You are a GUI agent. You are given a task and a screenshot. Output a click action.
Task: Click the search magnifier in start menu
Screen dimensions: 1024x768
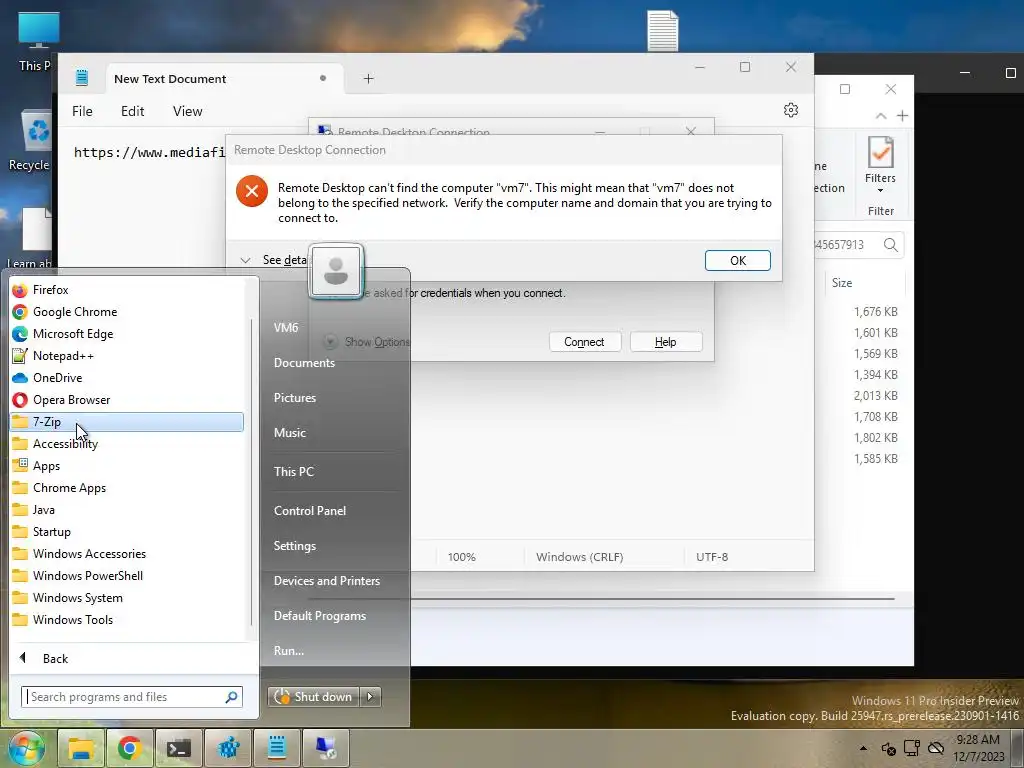pos(231,697)
